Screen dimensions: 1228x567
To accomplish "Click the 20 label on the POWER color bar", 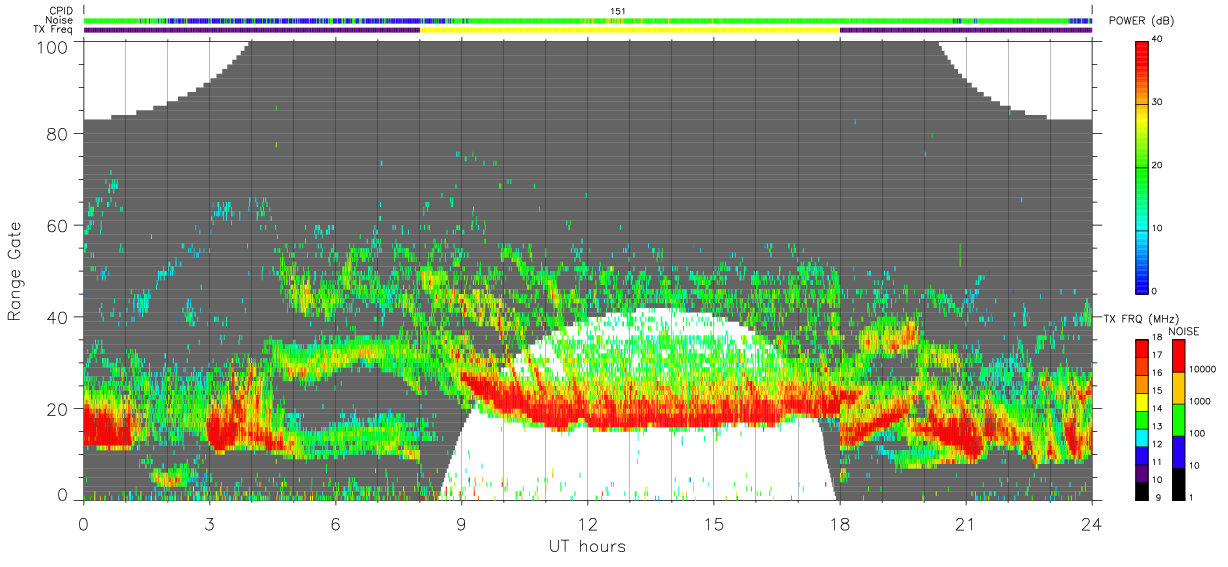I will pyautogui.click(x=1159, y=166).
